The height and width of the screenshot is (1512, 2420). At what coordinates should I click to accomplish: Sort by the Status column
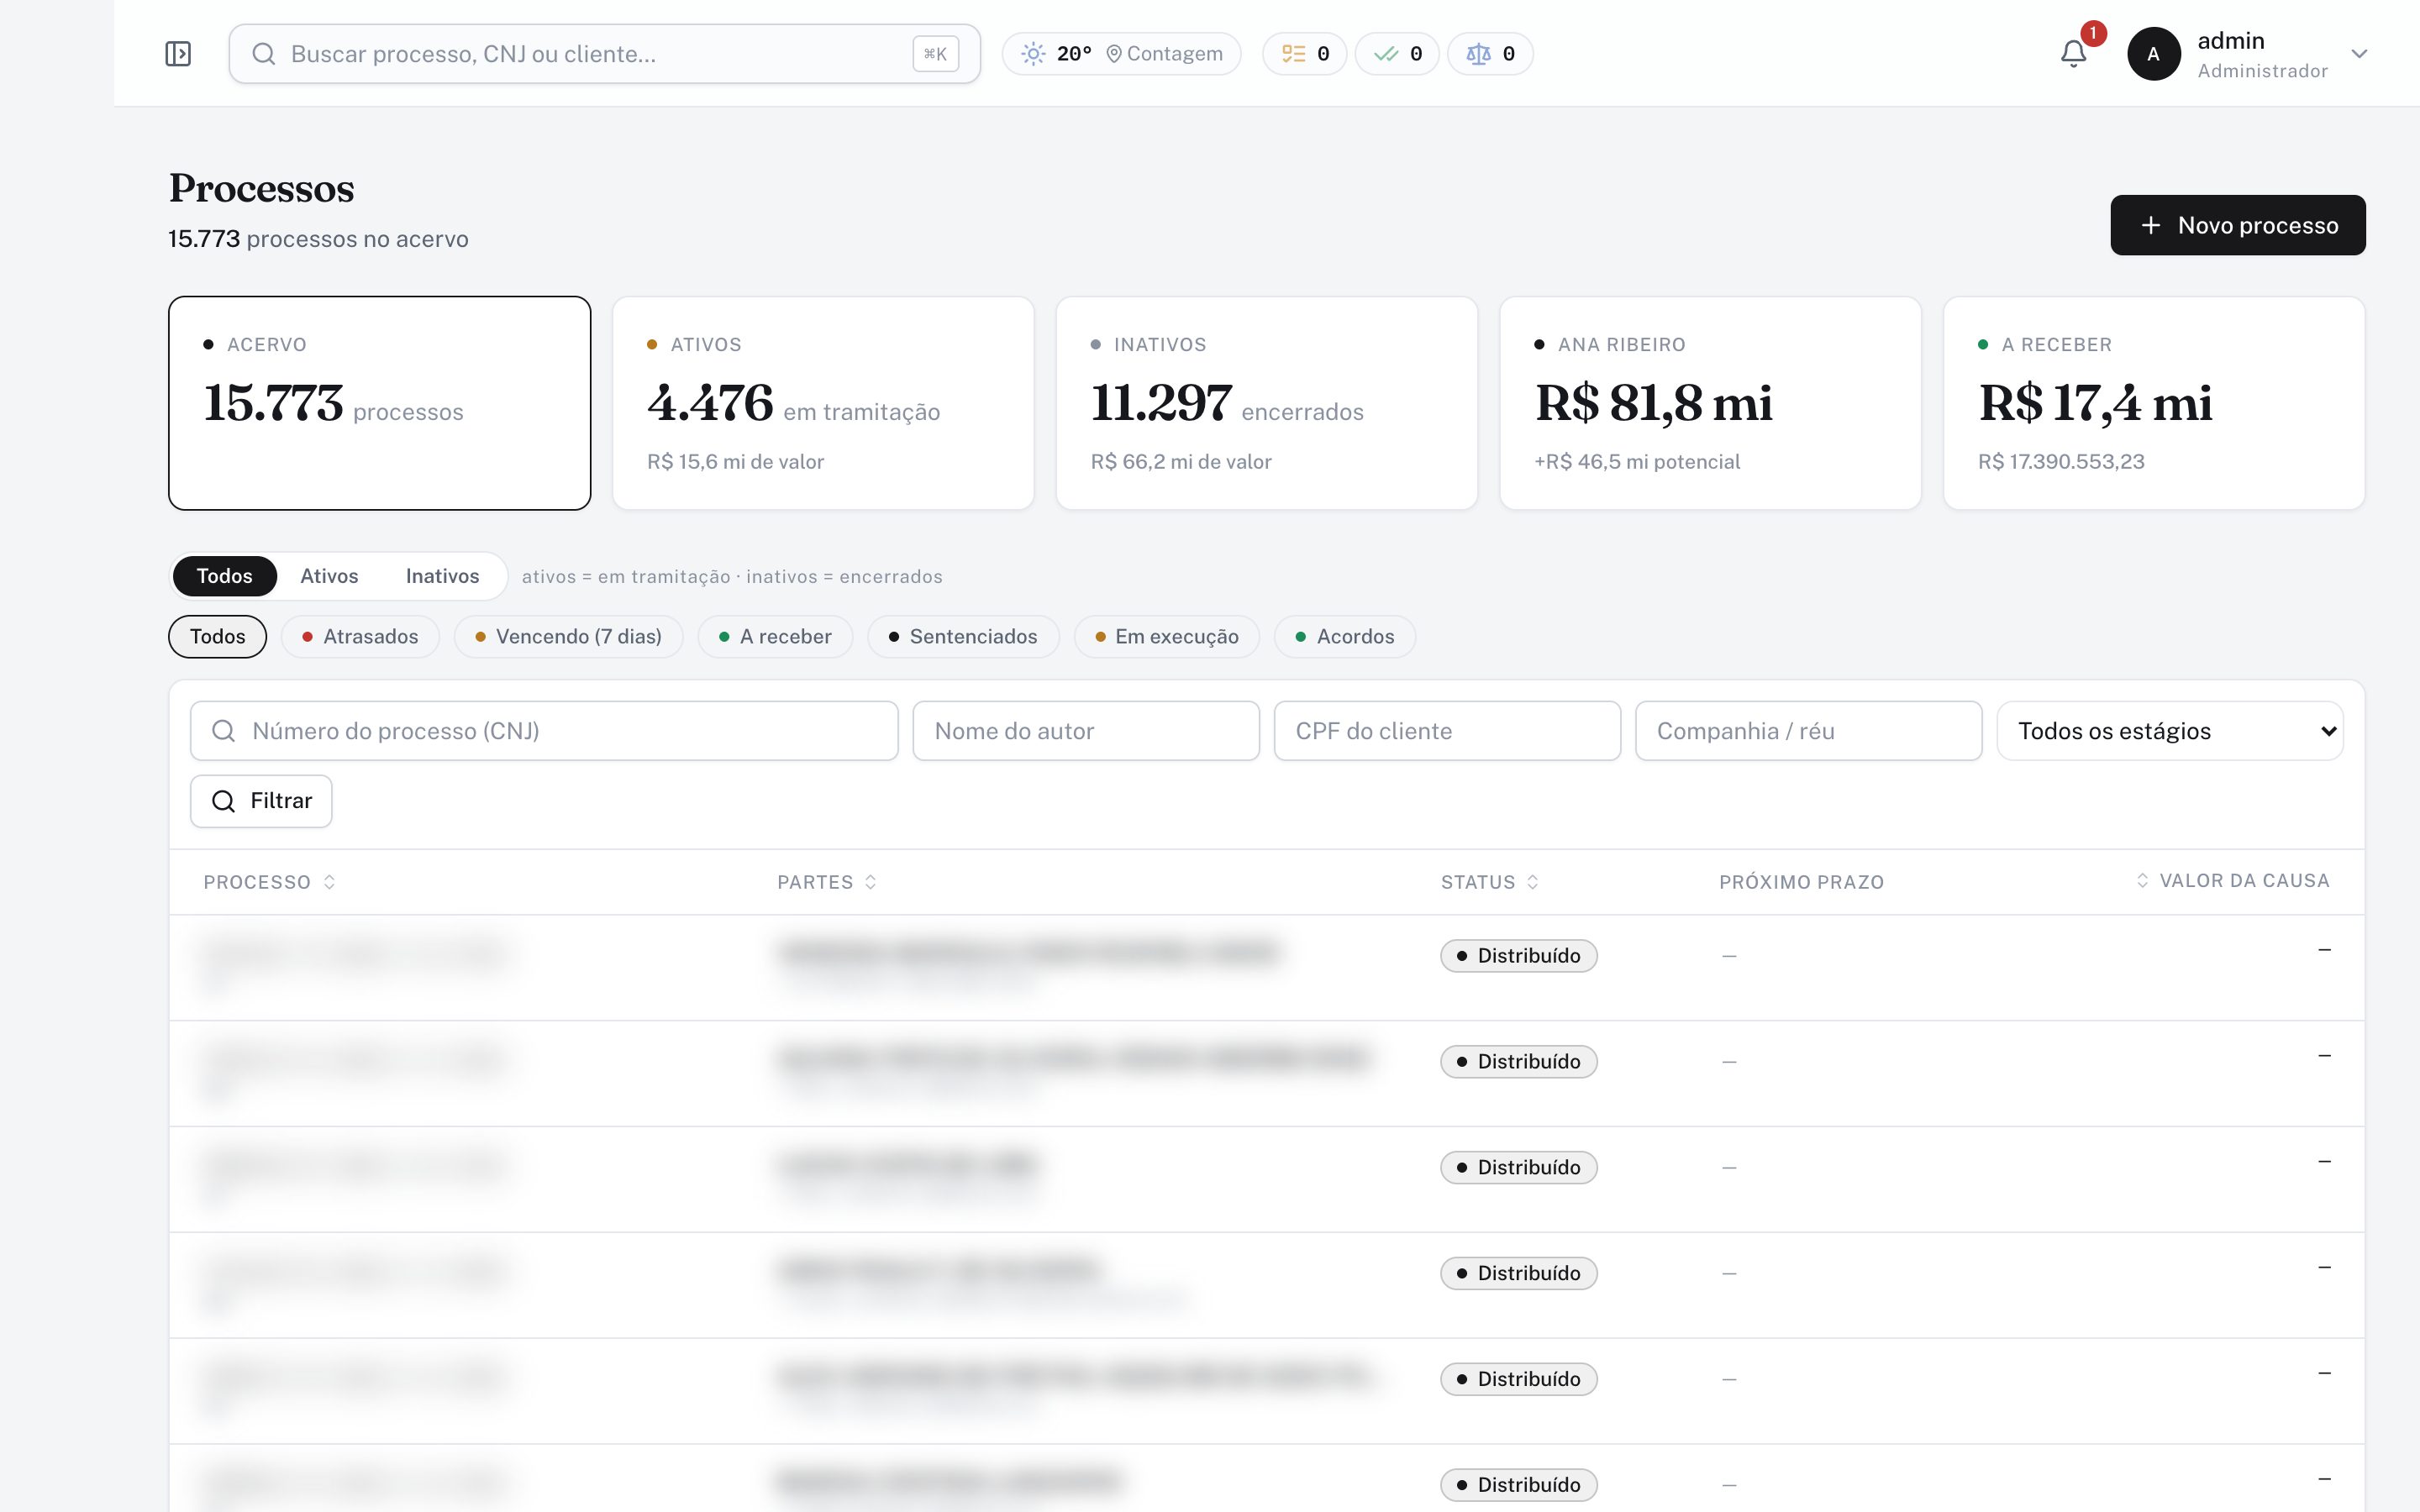pyautogui.click(x=1489, y=882)
